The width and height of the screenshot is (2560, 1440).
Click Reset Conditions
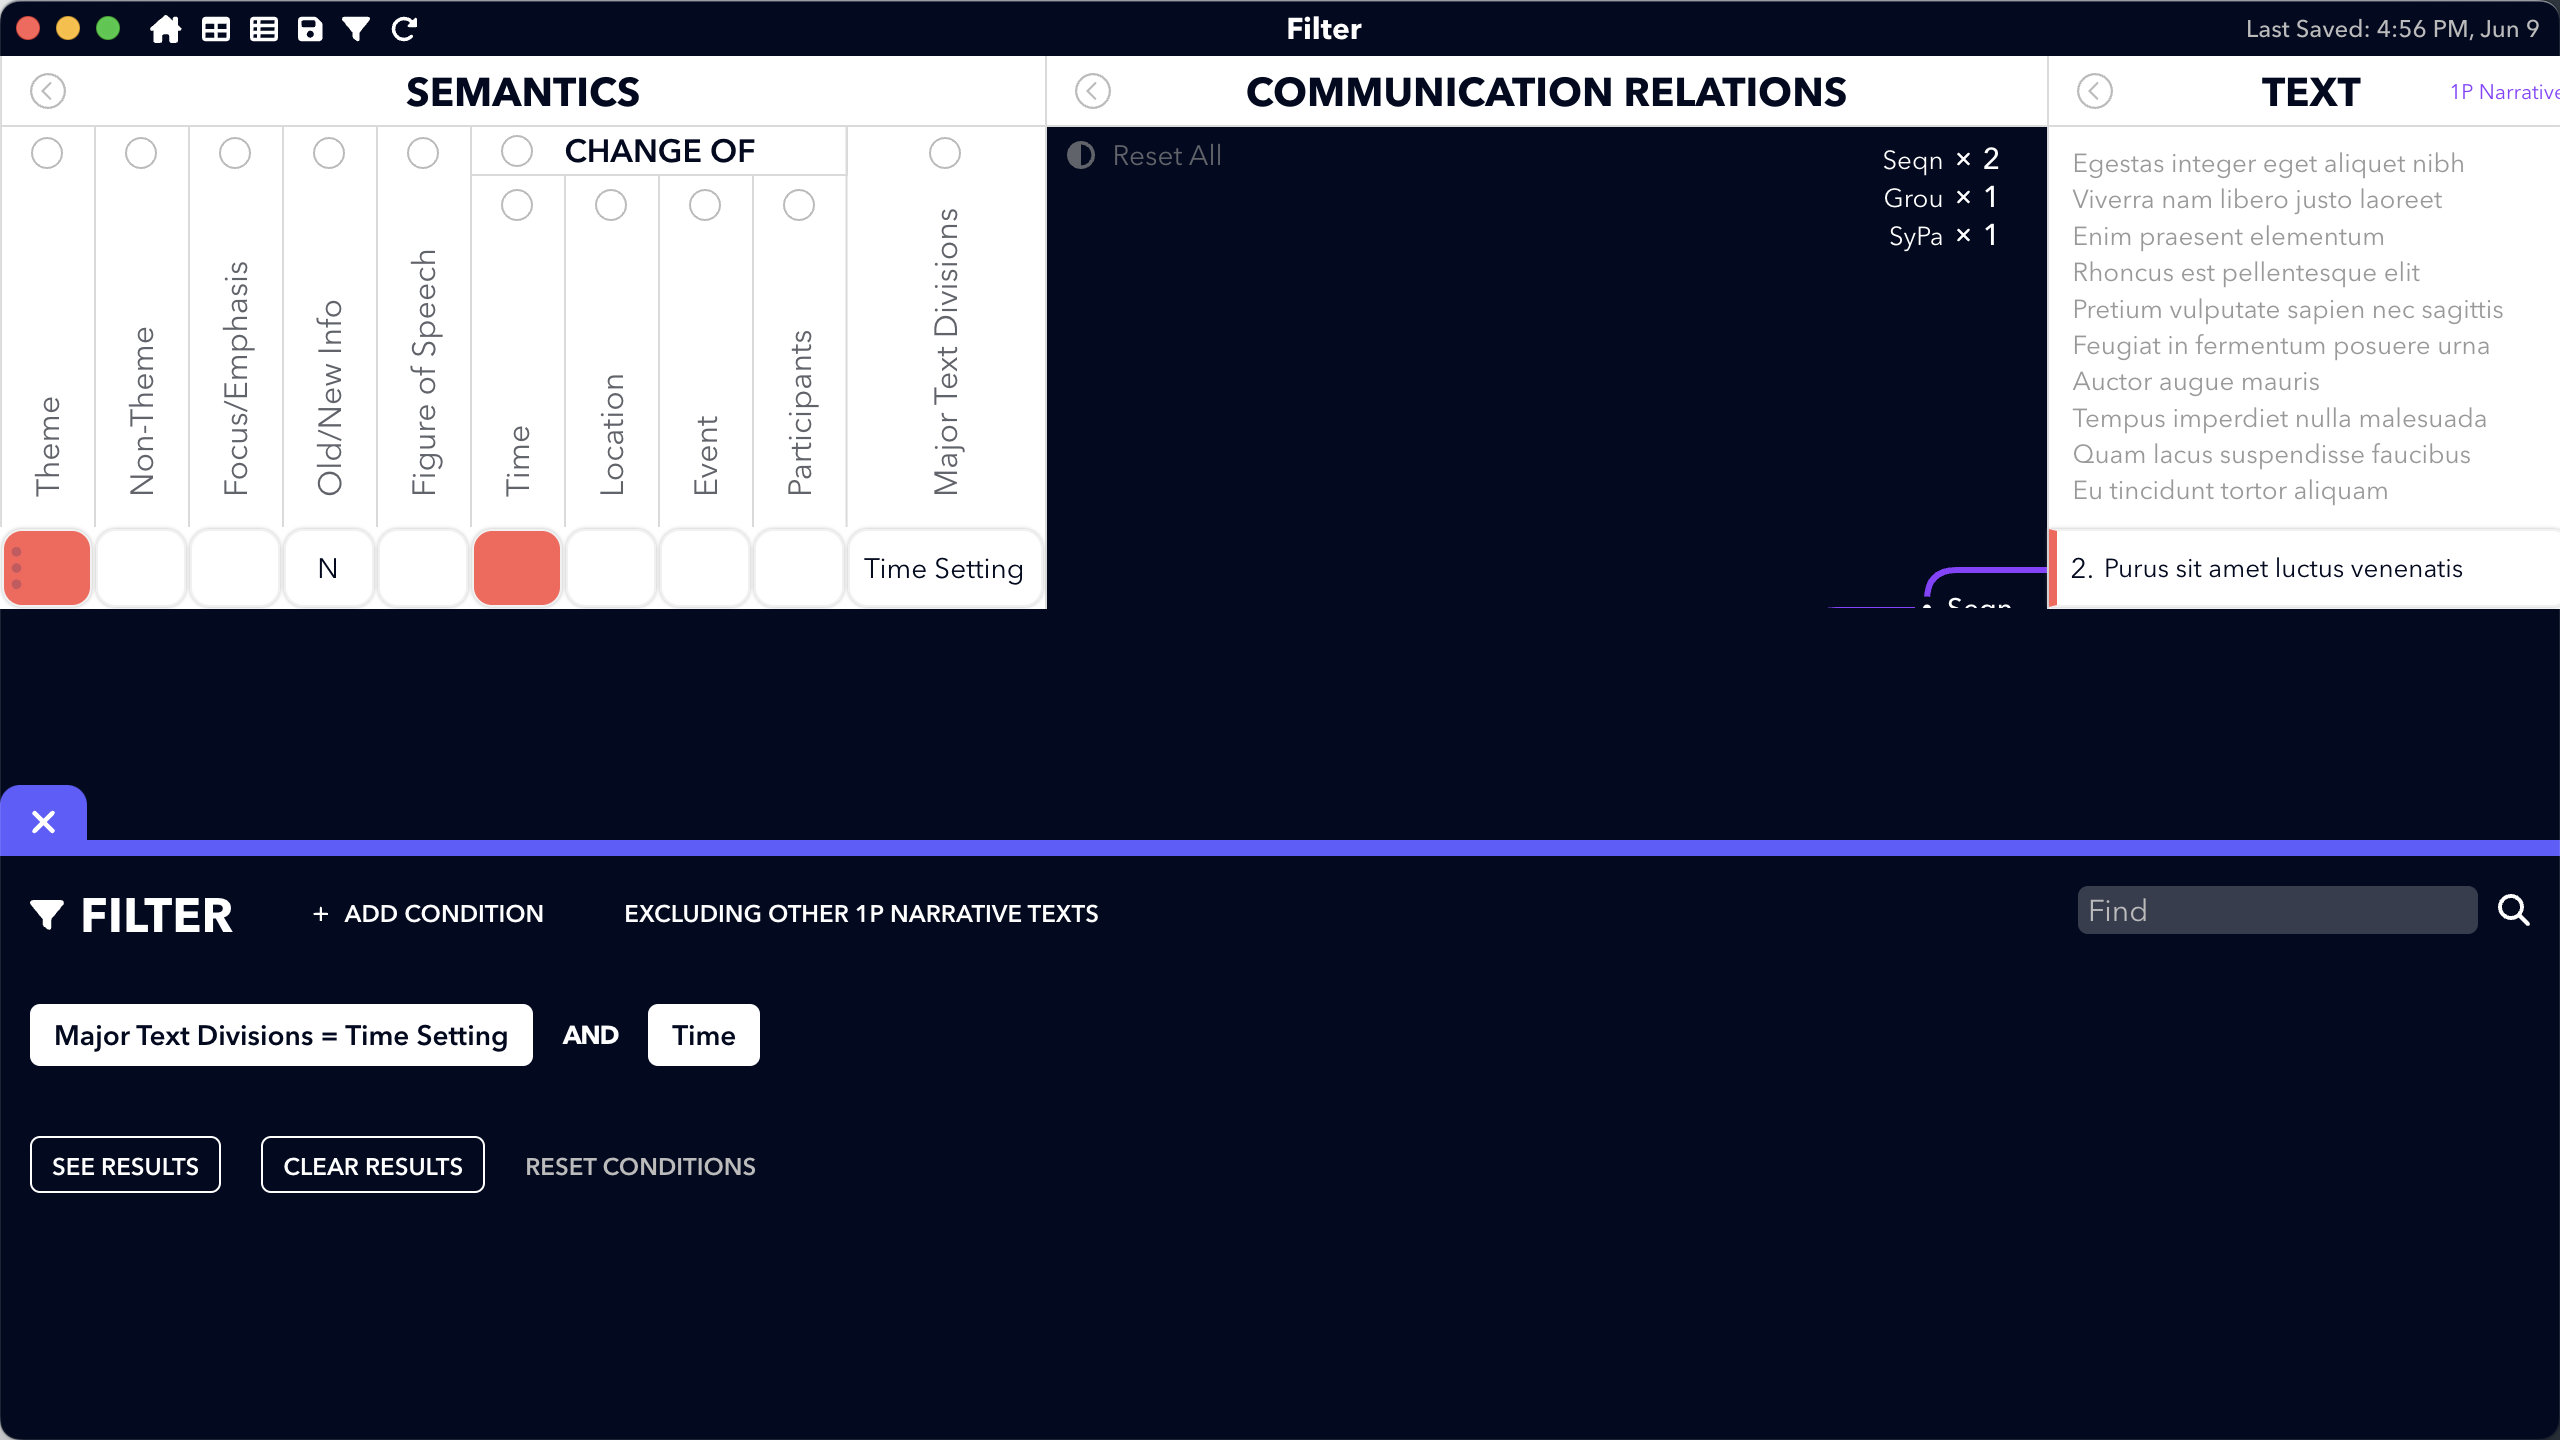pyautogui.click(x=640, y=1166)
